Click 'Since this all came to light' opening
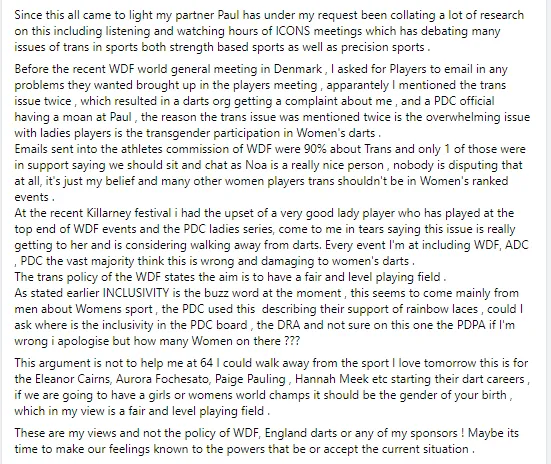Image resolution: width=551 pixels, height=464 pixels. click(76, 15)
